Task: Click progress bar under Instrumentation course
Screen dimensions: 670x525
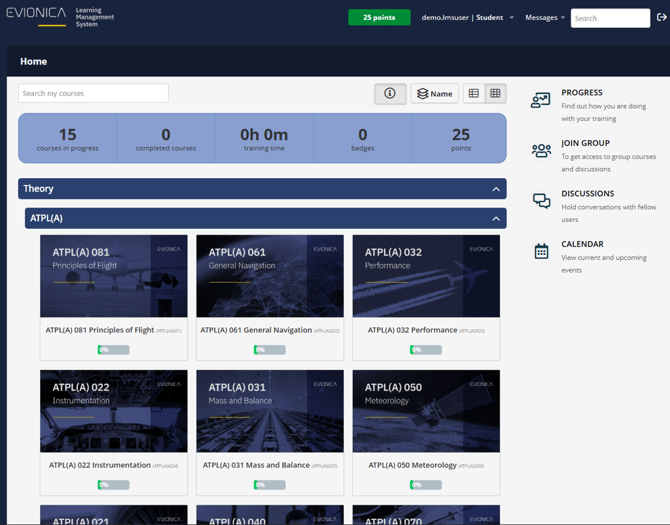Action: (113, 485)
